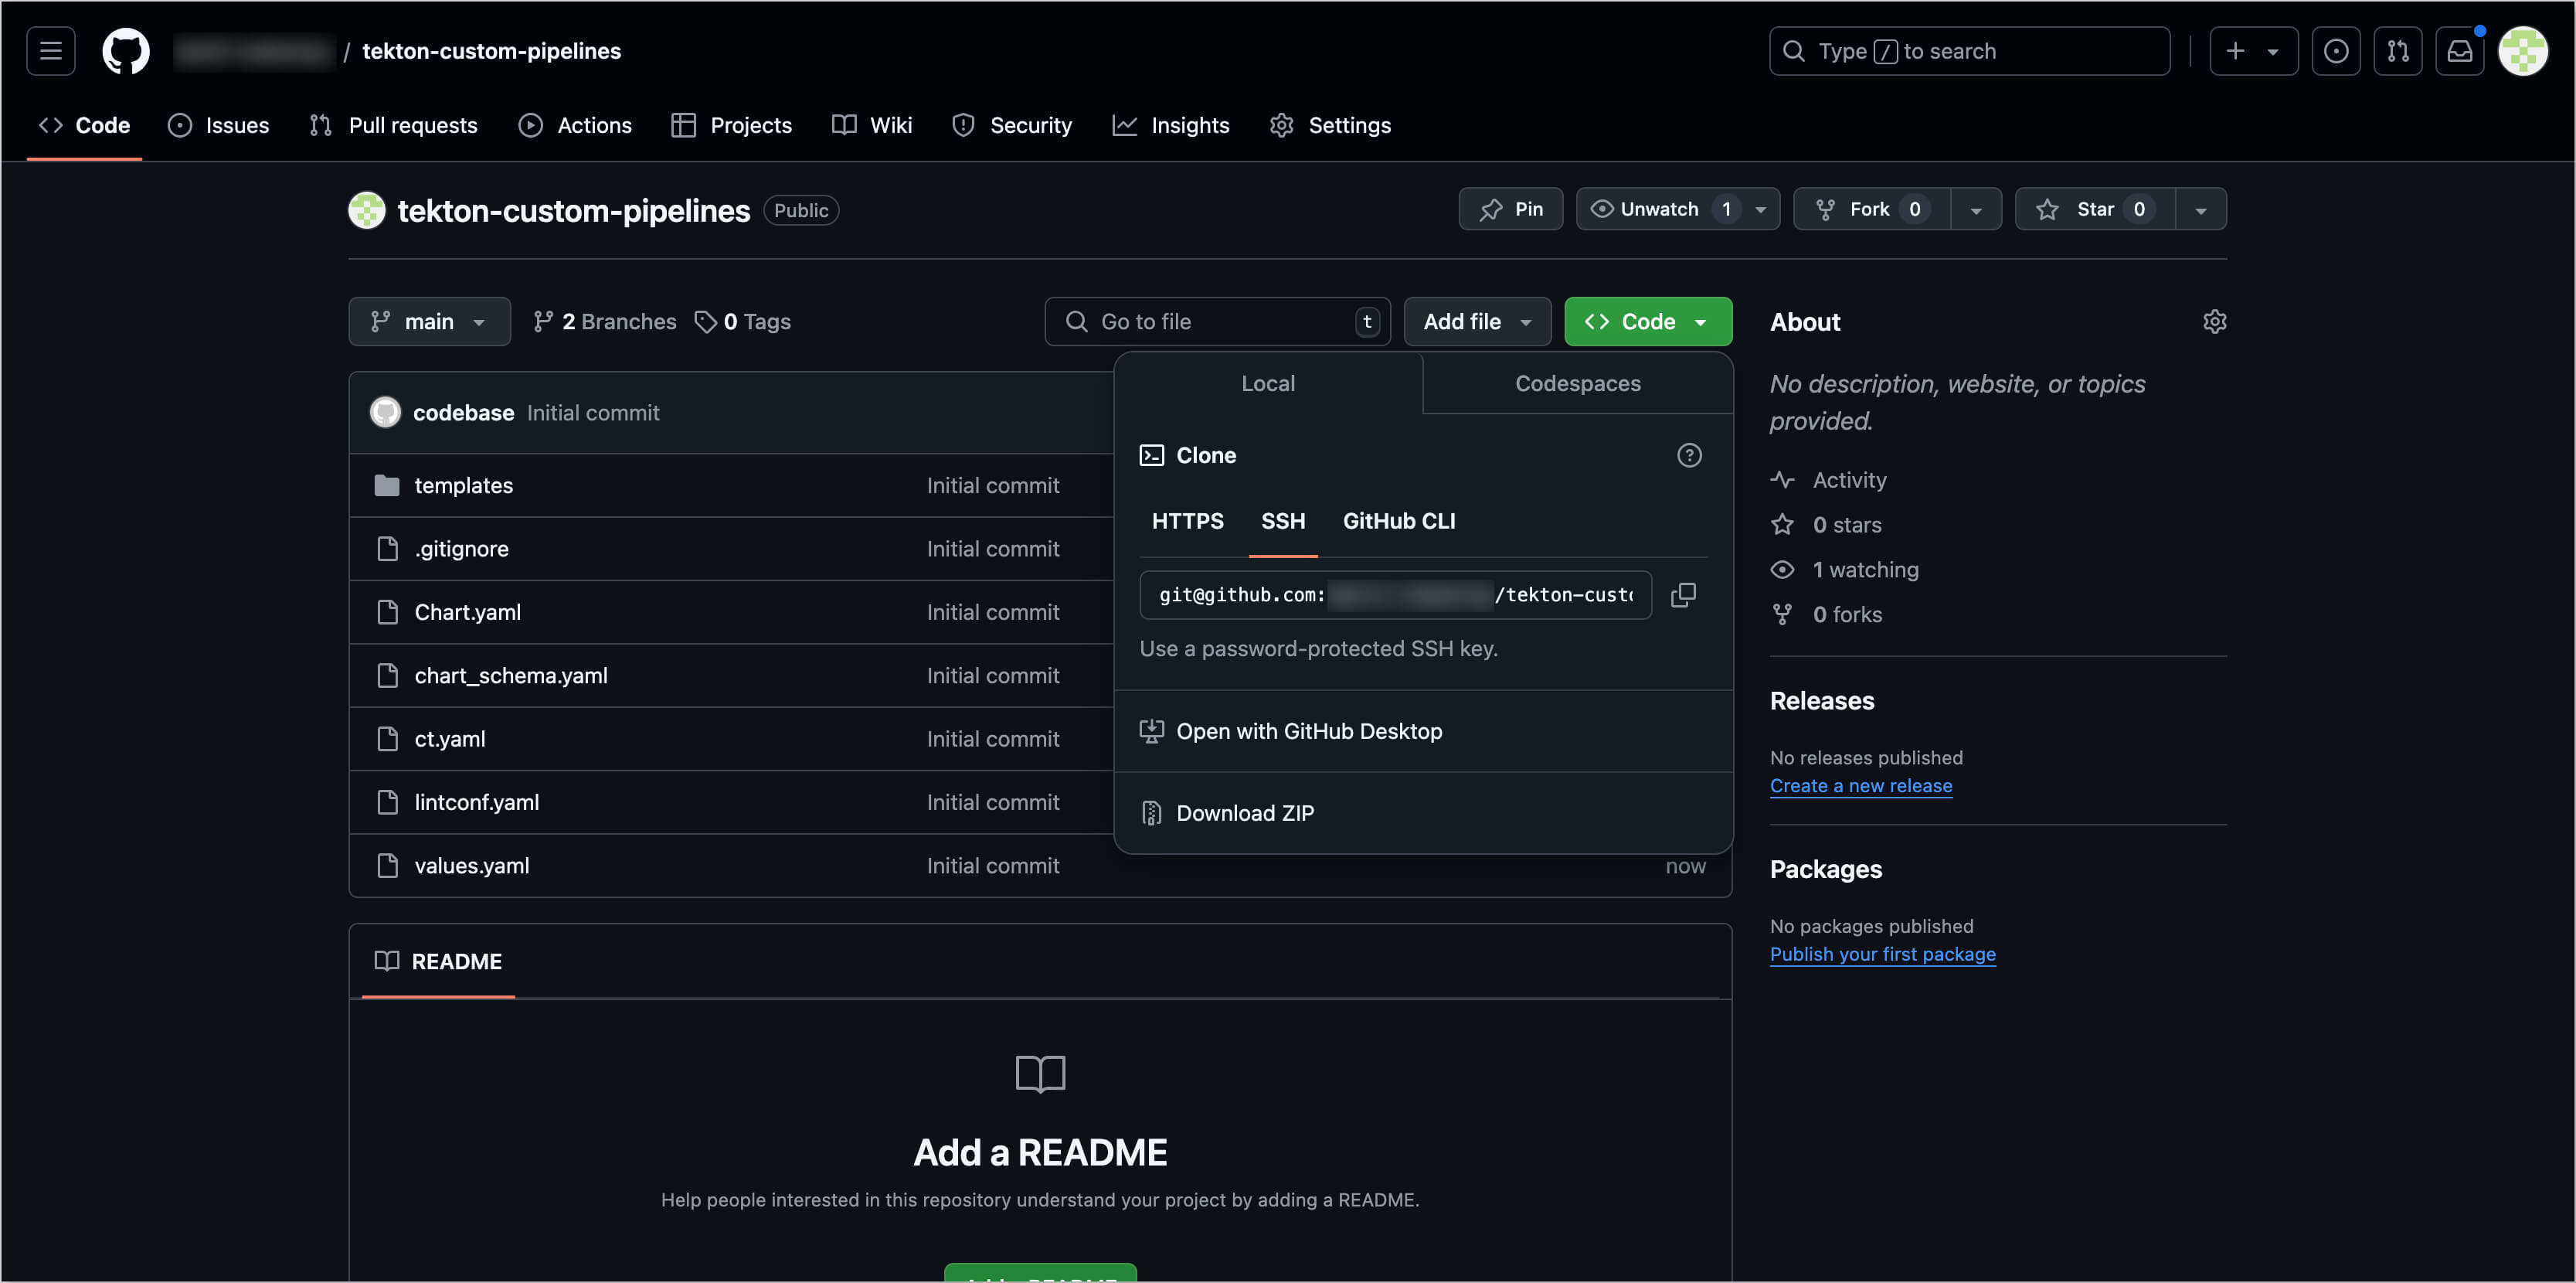This screenshot has width=2576, height=1283.
Task: Click your profile avatar
Action: pos(2524,51)
